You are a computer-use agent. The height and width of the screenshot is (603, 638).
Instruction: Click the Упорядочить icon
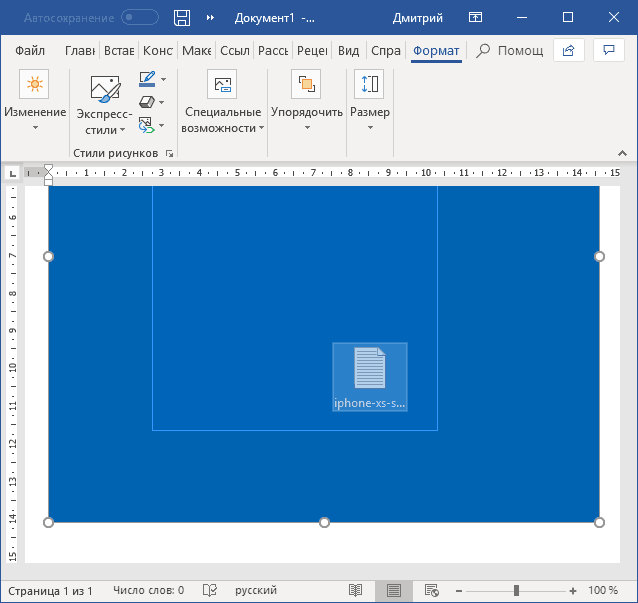pos(306,84)
